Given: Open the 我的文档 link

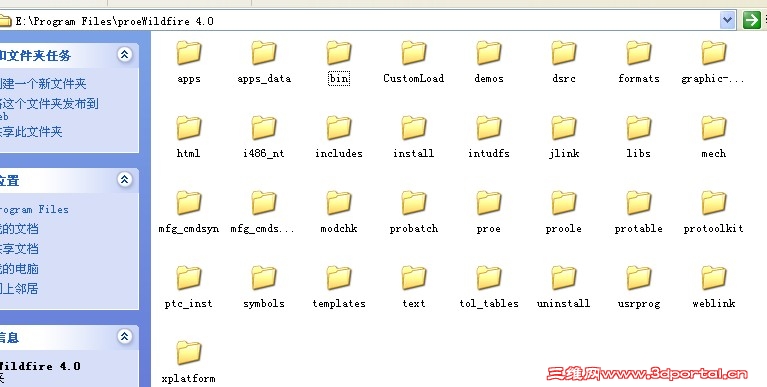Looking at the screenshot, I should (x=19, y=228).
